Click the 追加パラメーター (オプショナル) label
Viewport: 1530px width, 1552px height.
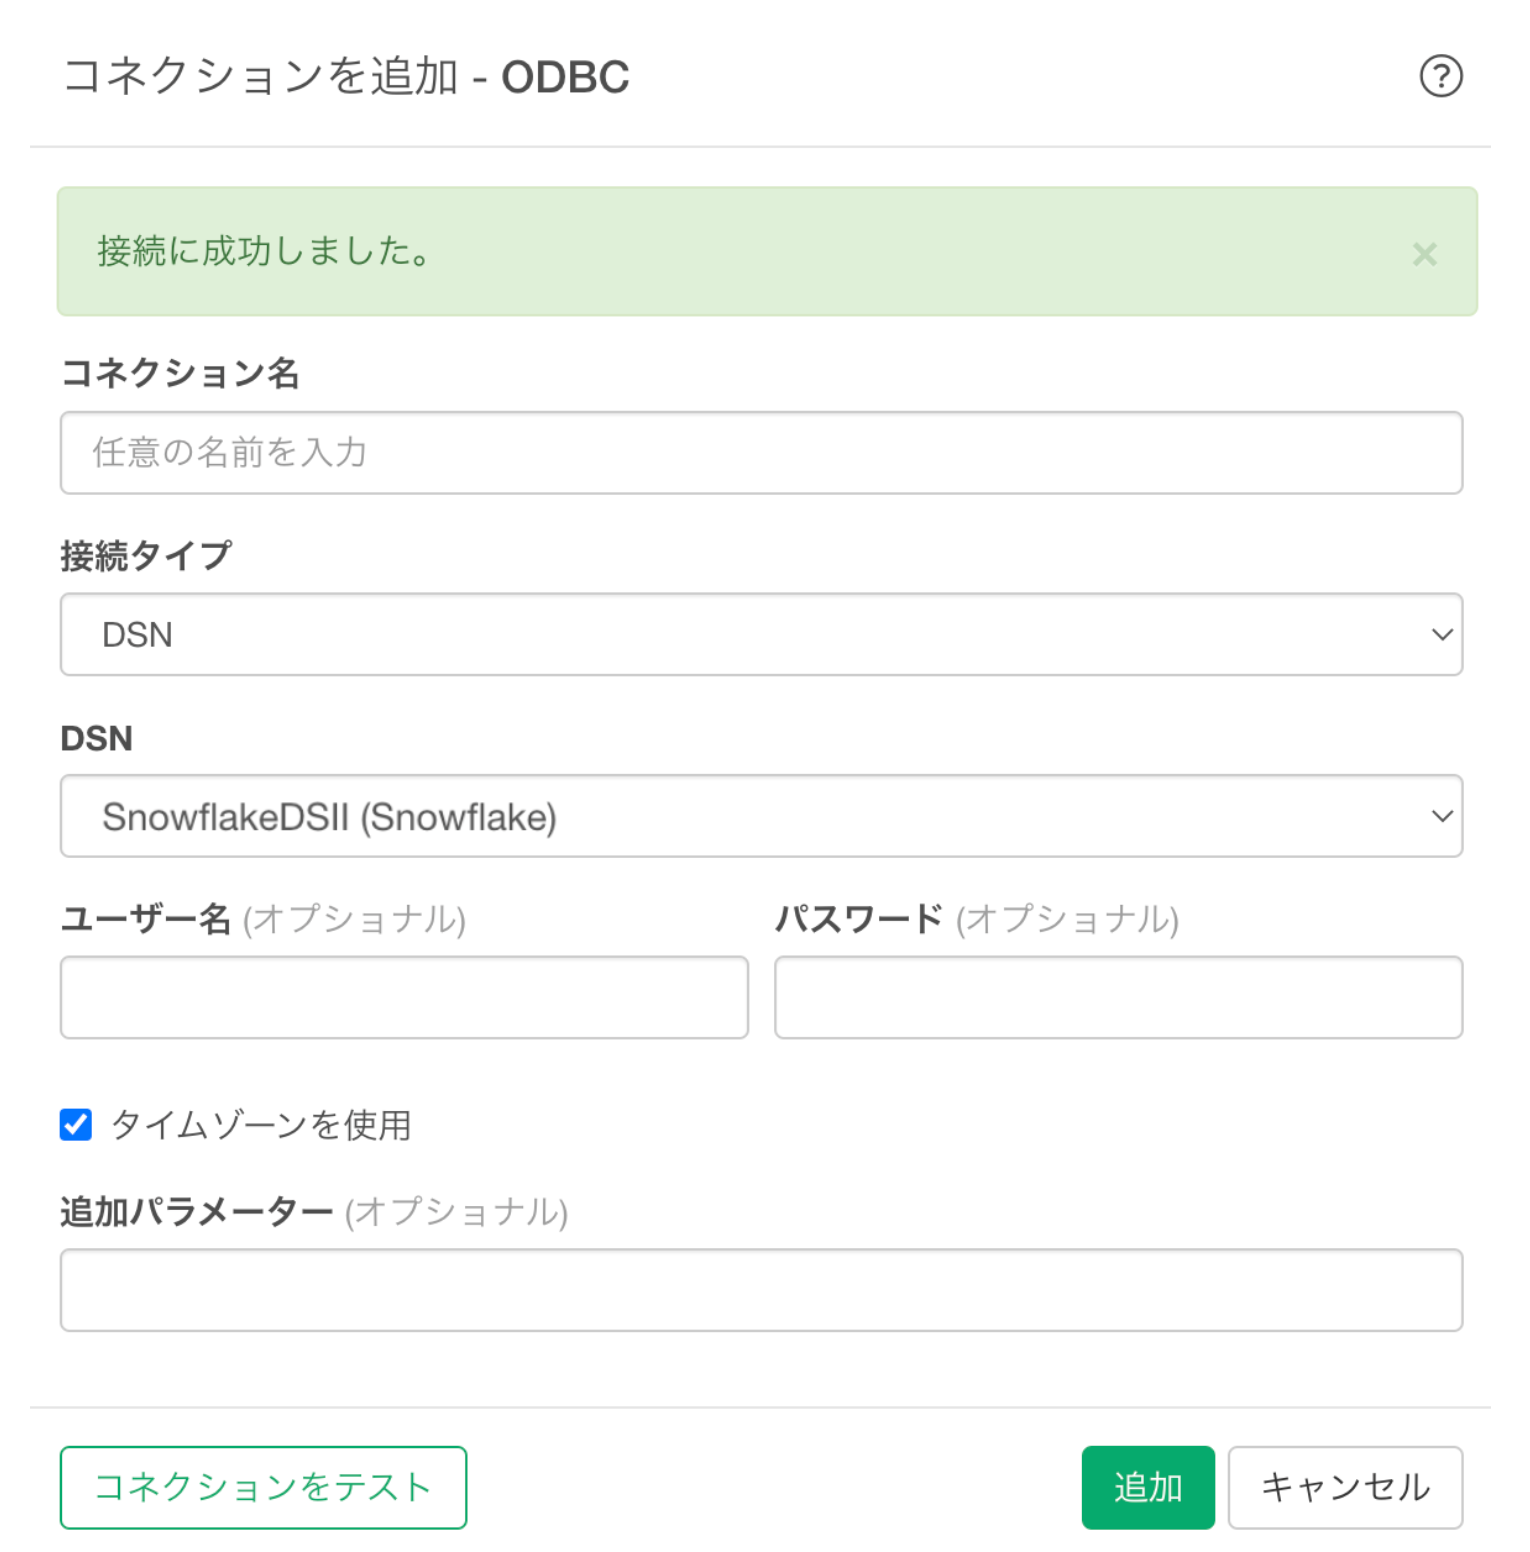tap(314, 1212)
